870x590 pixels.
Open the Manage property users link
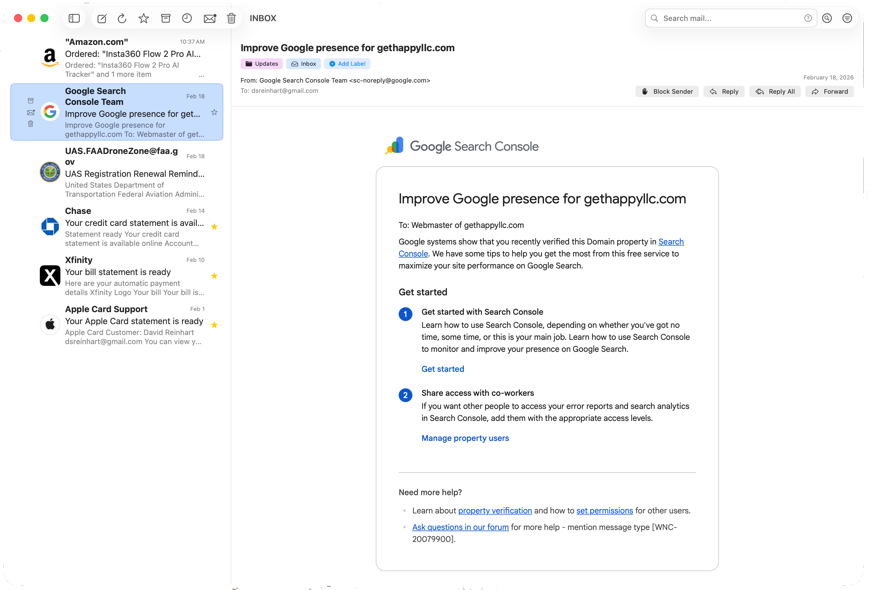465,438
